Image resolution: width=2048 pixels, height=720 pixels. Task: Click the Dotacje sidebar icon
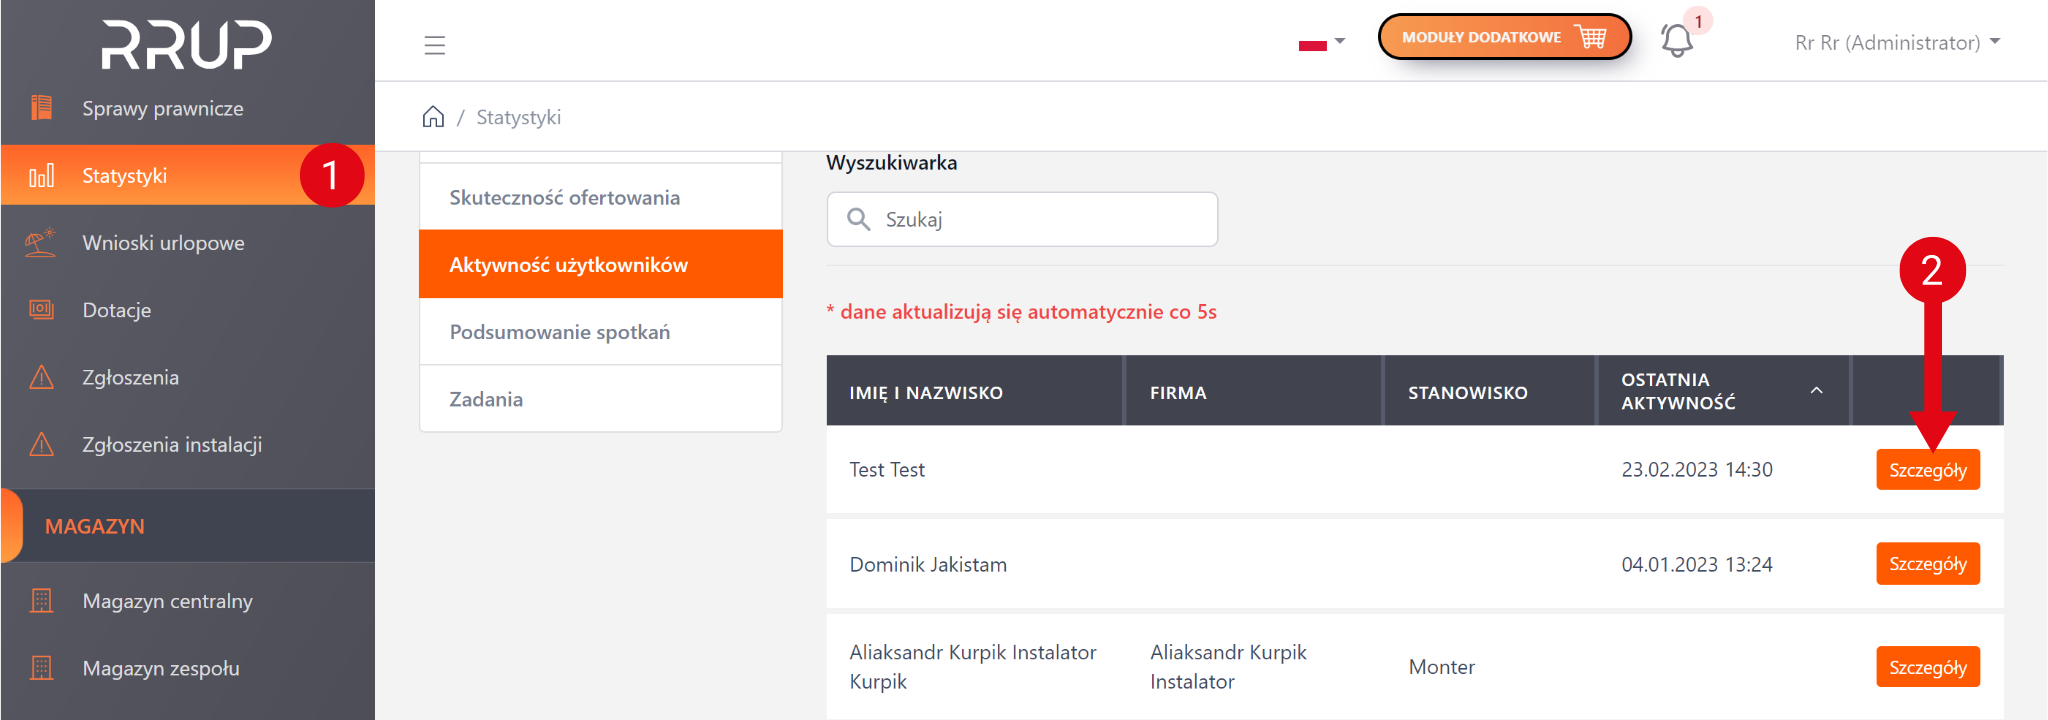click(x=41, y=310)
